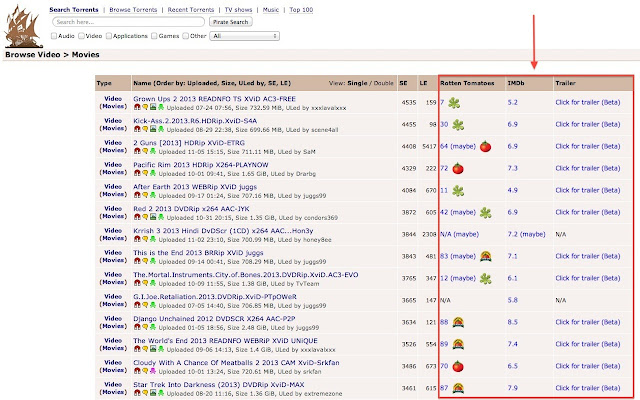The height and width of the screenshot is (400, 640).
Task: Click cover image icon for Grown Ups 2
Action: (x=153, y=107)
